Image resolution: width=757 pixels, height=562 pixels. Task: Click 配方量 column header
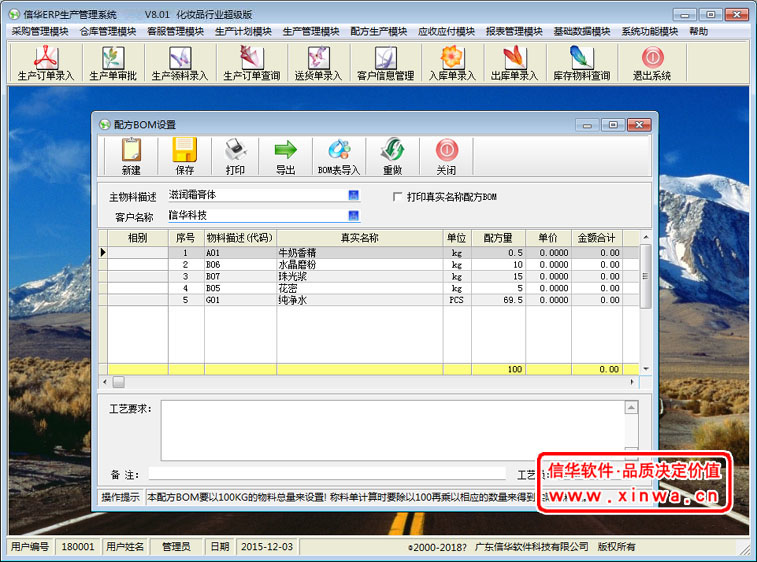498,238
